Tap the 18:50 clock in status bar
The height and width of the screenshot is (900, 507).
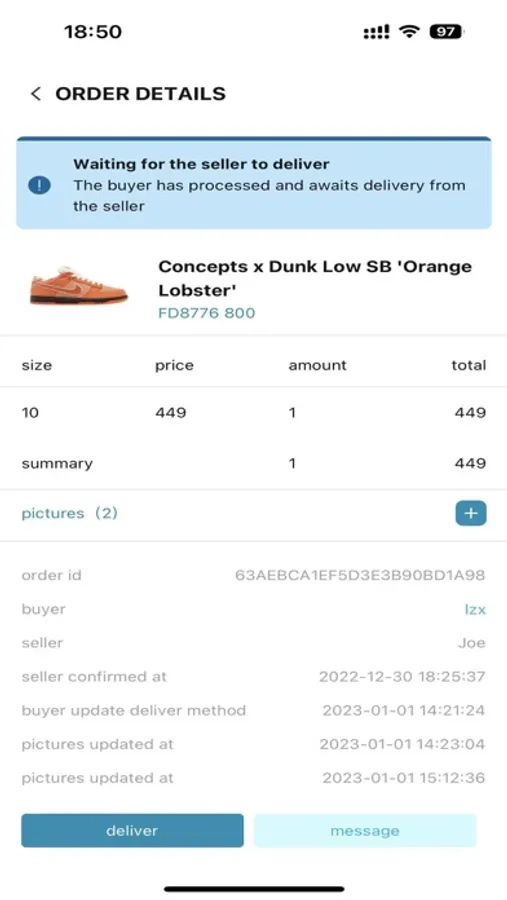pyautogui.click(x=93, y=32)
